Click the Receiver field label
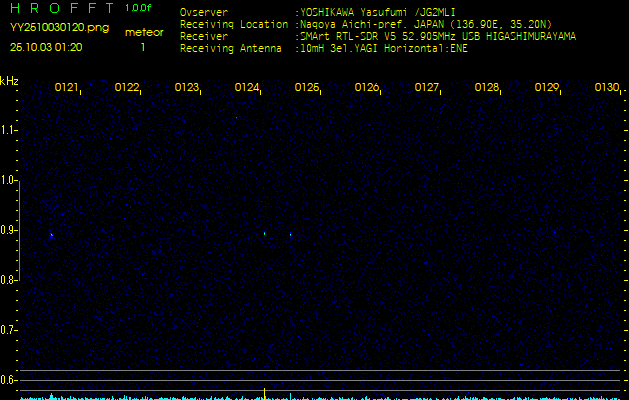 pyautogui.click(x=204, y=37)
